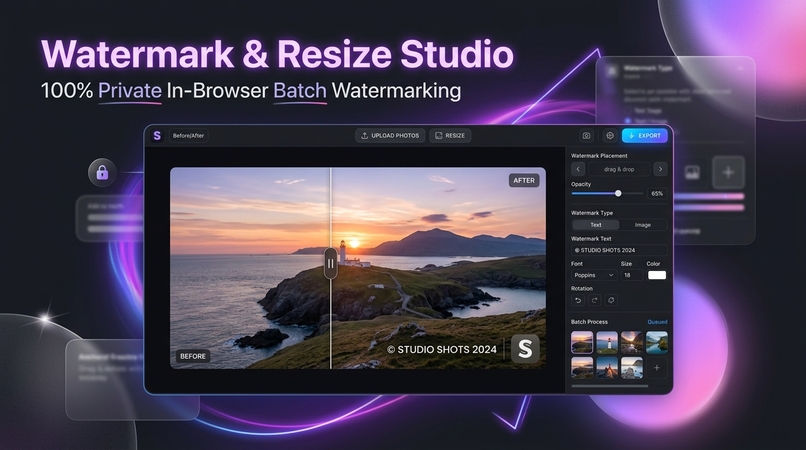The width and height of the screenshot is (806, 450).
Task: Select the blue mountain lake thumbnail
Action: point(656,343)
